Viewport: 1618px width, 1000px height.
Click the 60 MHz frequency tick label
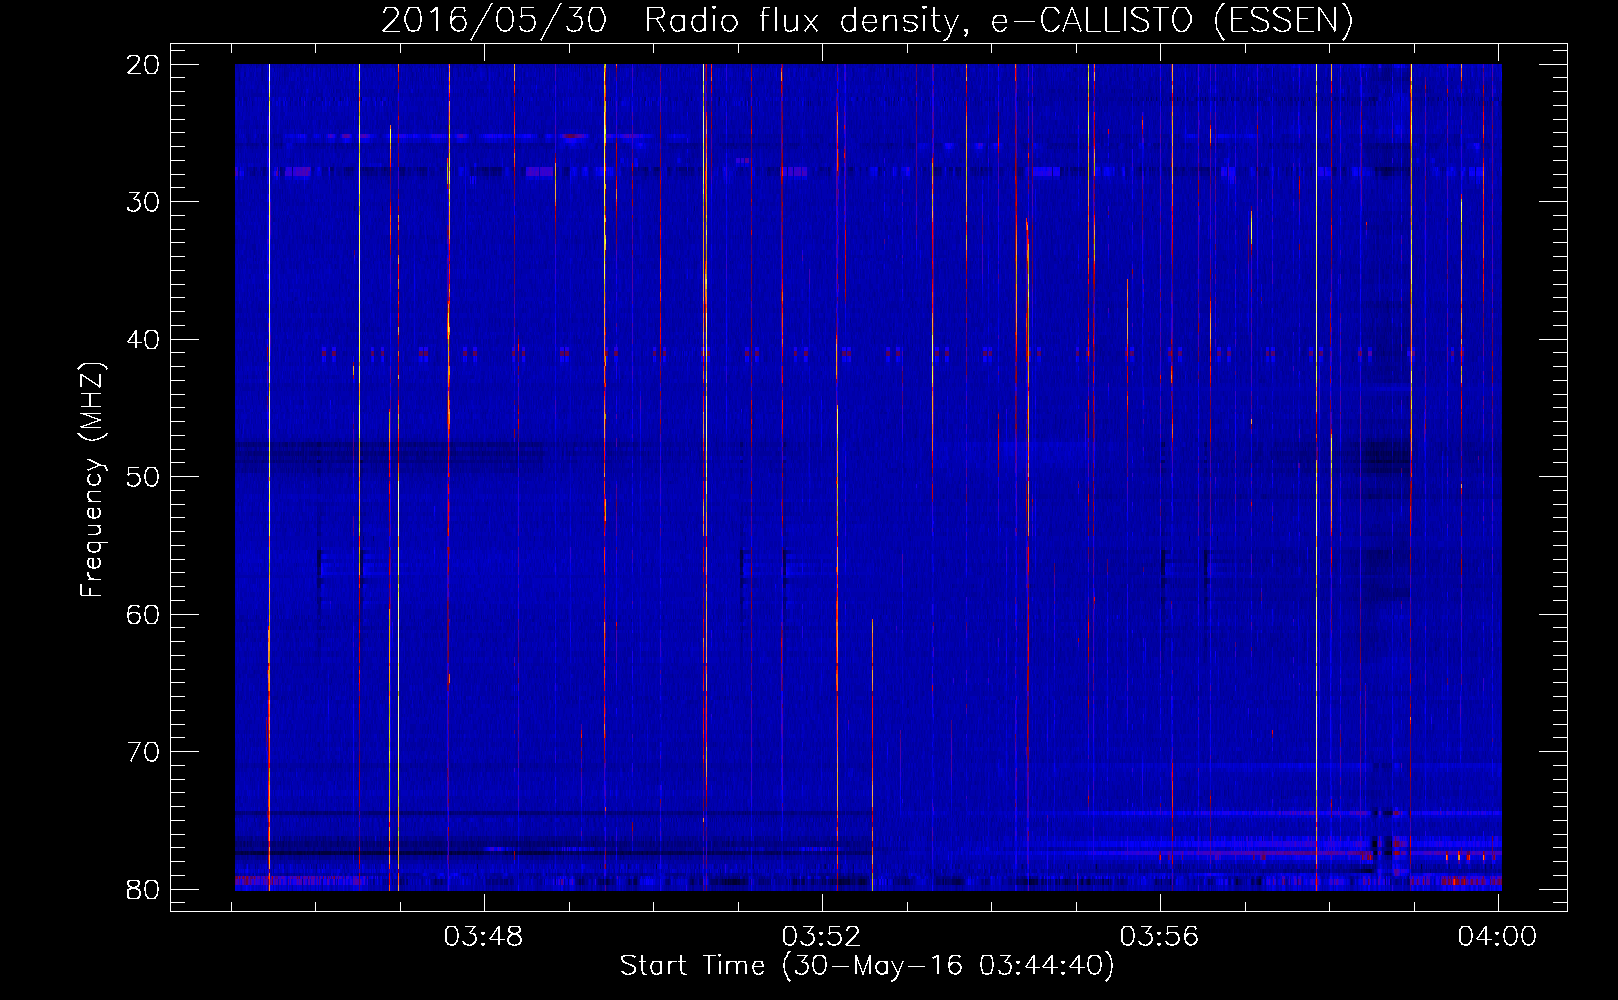pyautogui.click(x=144, y=614)
